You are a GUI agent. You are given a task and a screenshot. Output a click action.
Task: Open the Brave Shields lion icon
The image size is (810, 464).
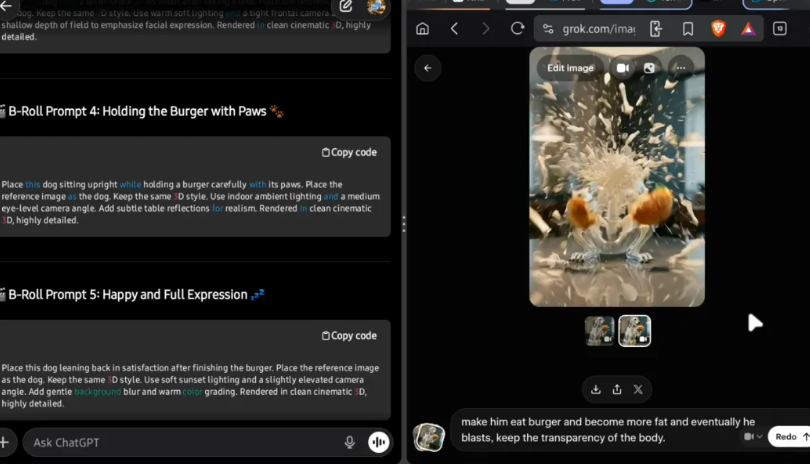point(718,29)
